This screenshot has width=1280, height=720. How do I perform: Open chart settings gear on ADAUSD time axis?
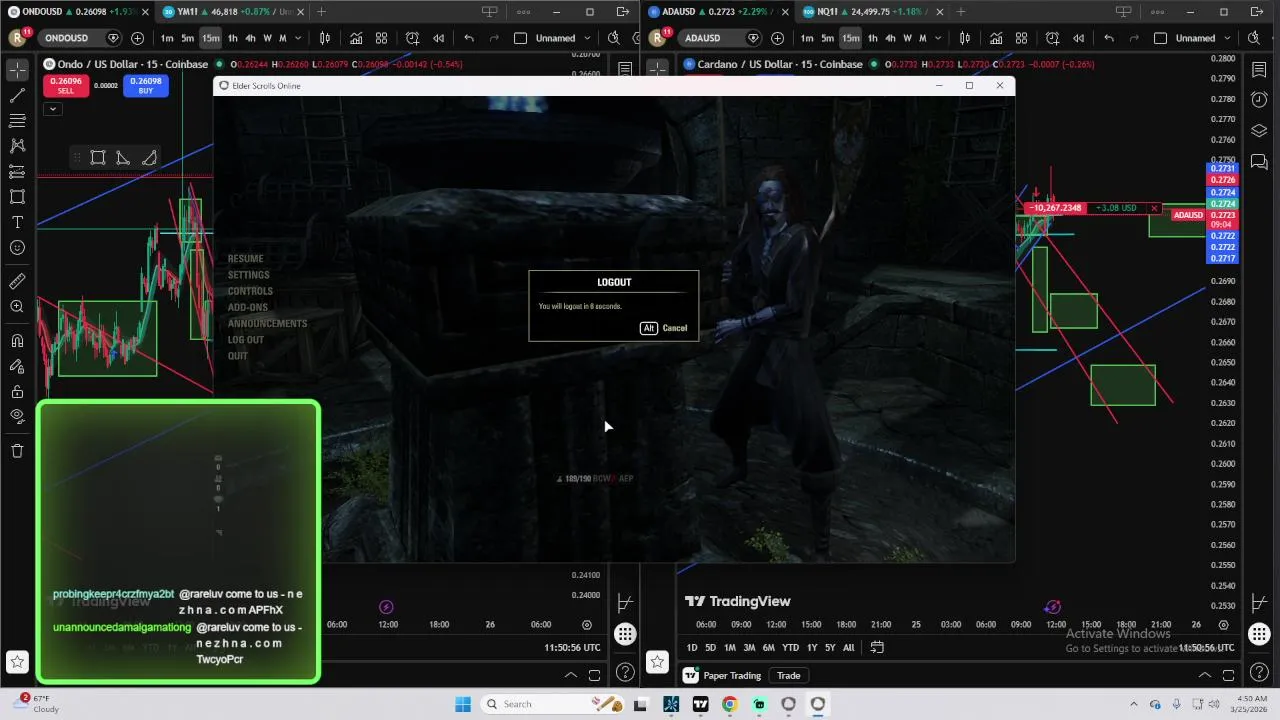[x=1223, y=625]
